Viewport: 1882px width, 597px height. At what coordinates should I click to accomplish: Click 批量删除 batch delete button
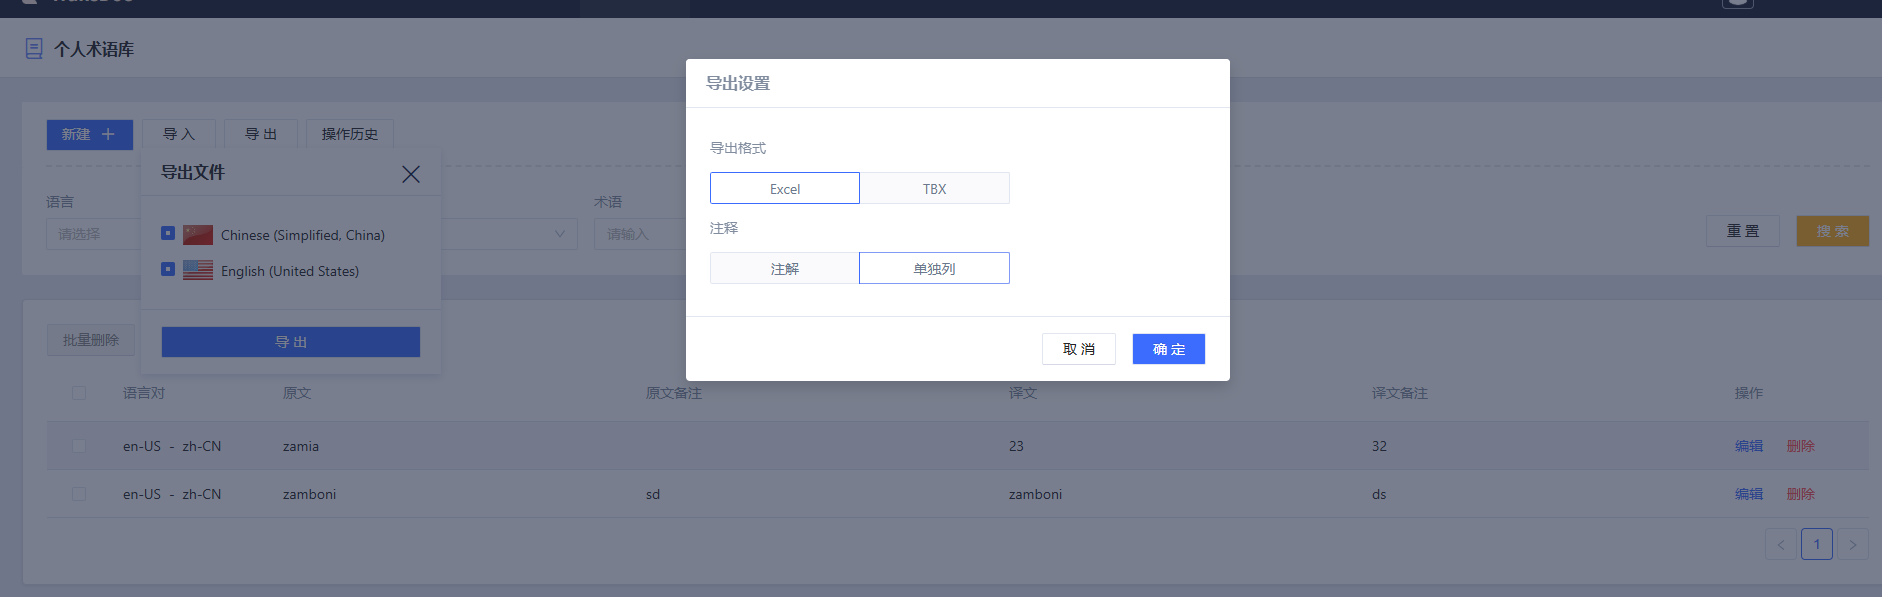pos(91,340)
